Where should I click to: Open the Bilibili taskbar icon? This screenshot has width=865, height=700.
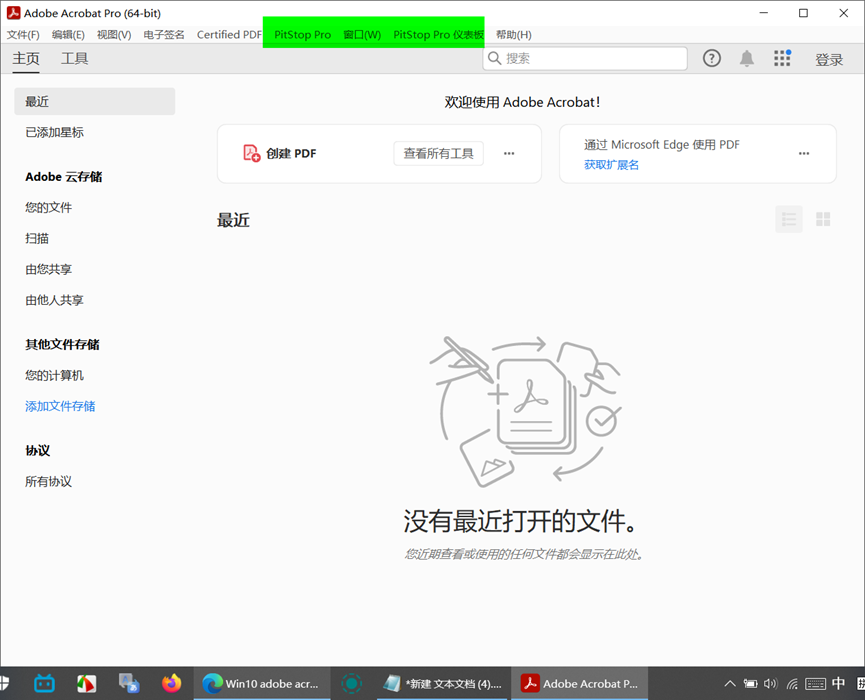(x=44, y=684)
